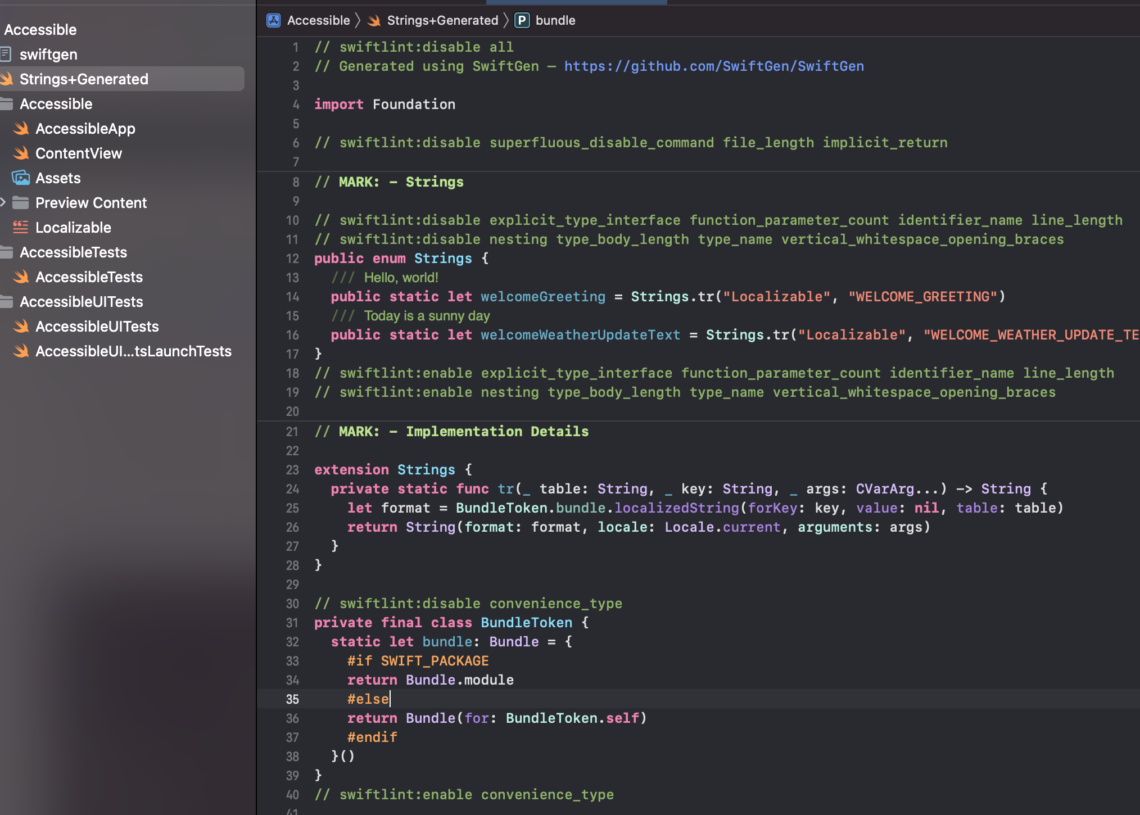Expand the Preview Content folder disclosure arrow

(4, 203)
